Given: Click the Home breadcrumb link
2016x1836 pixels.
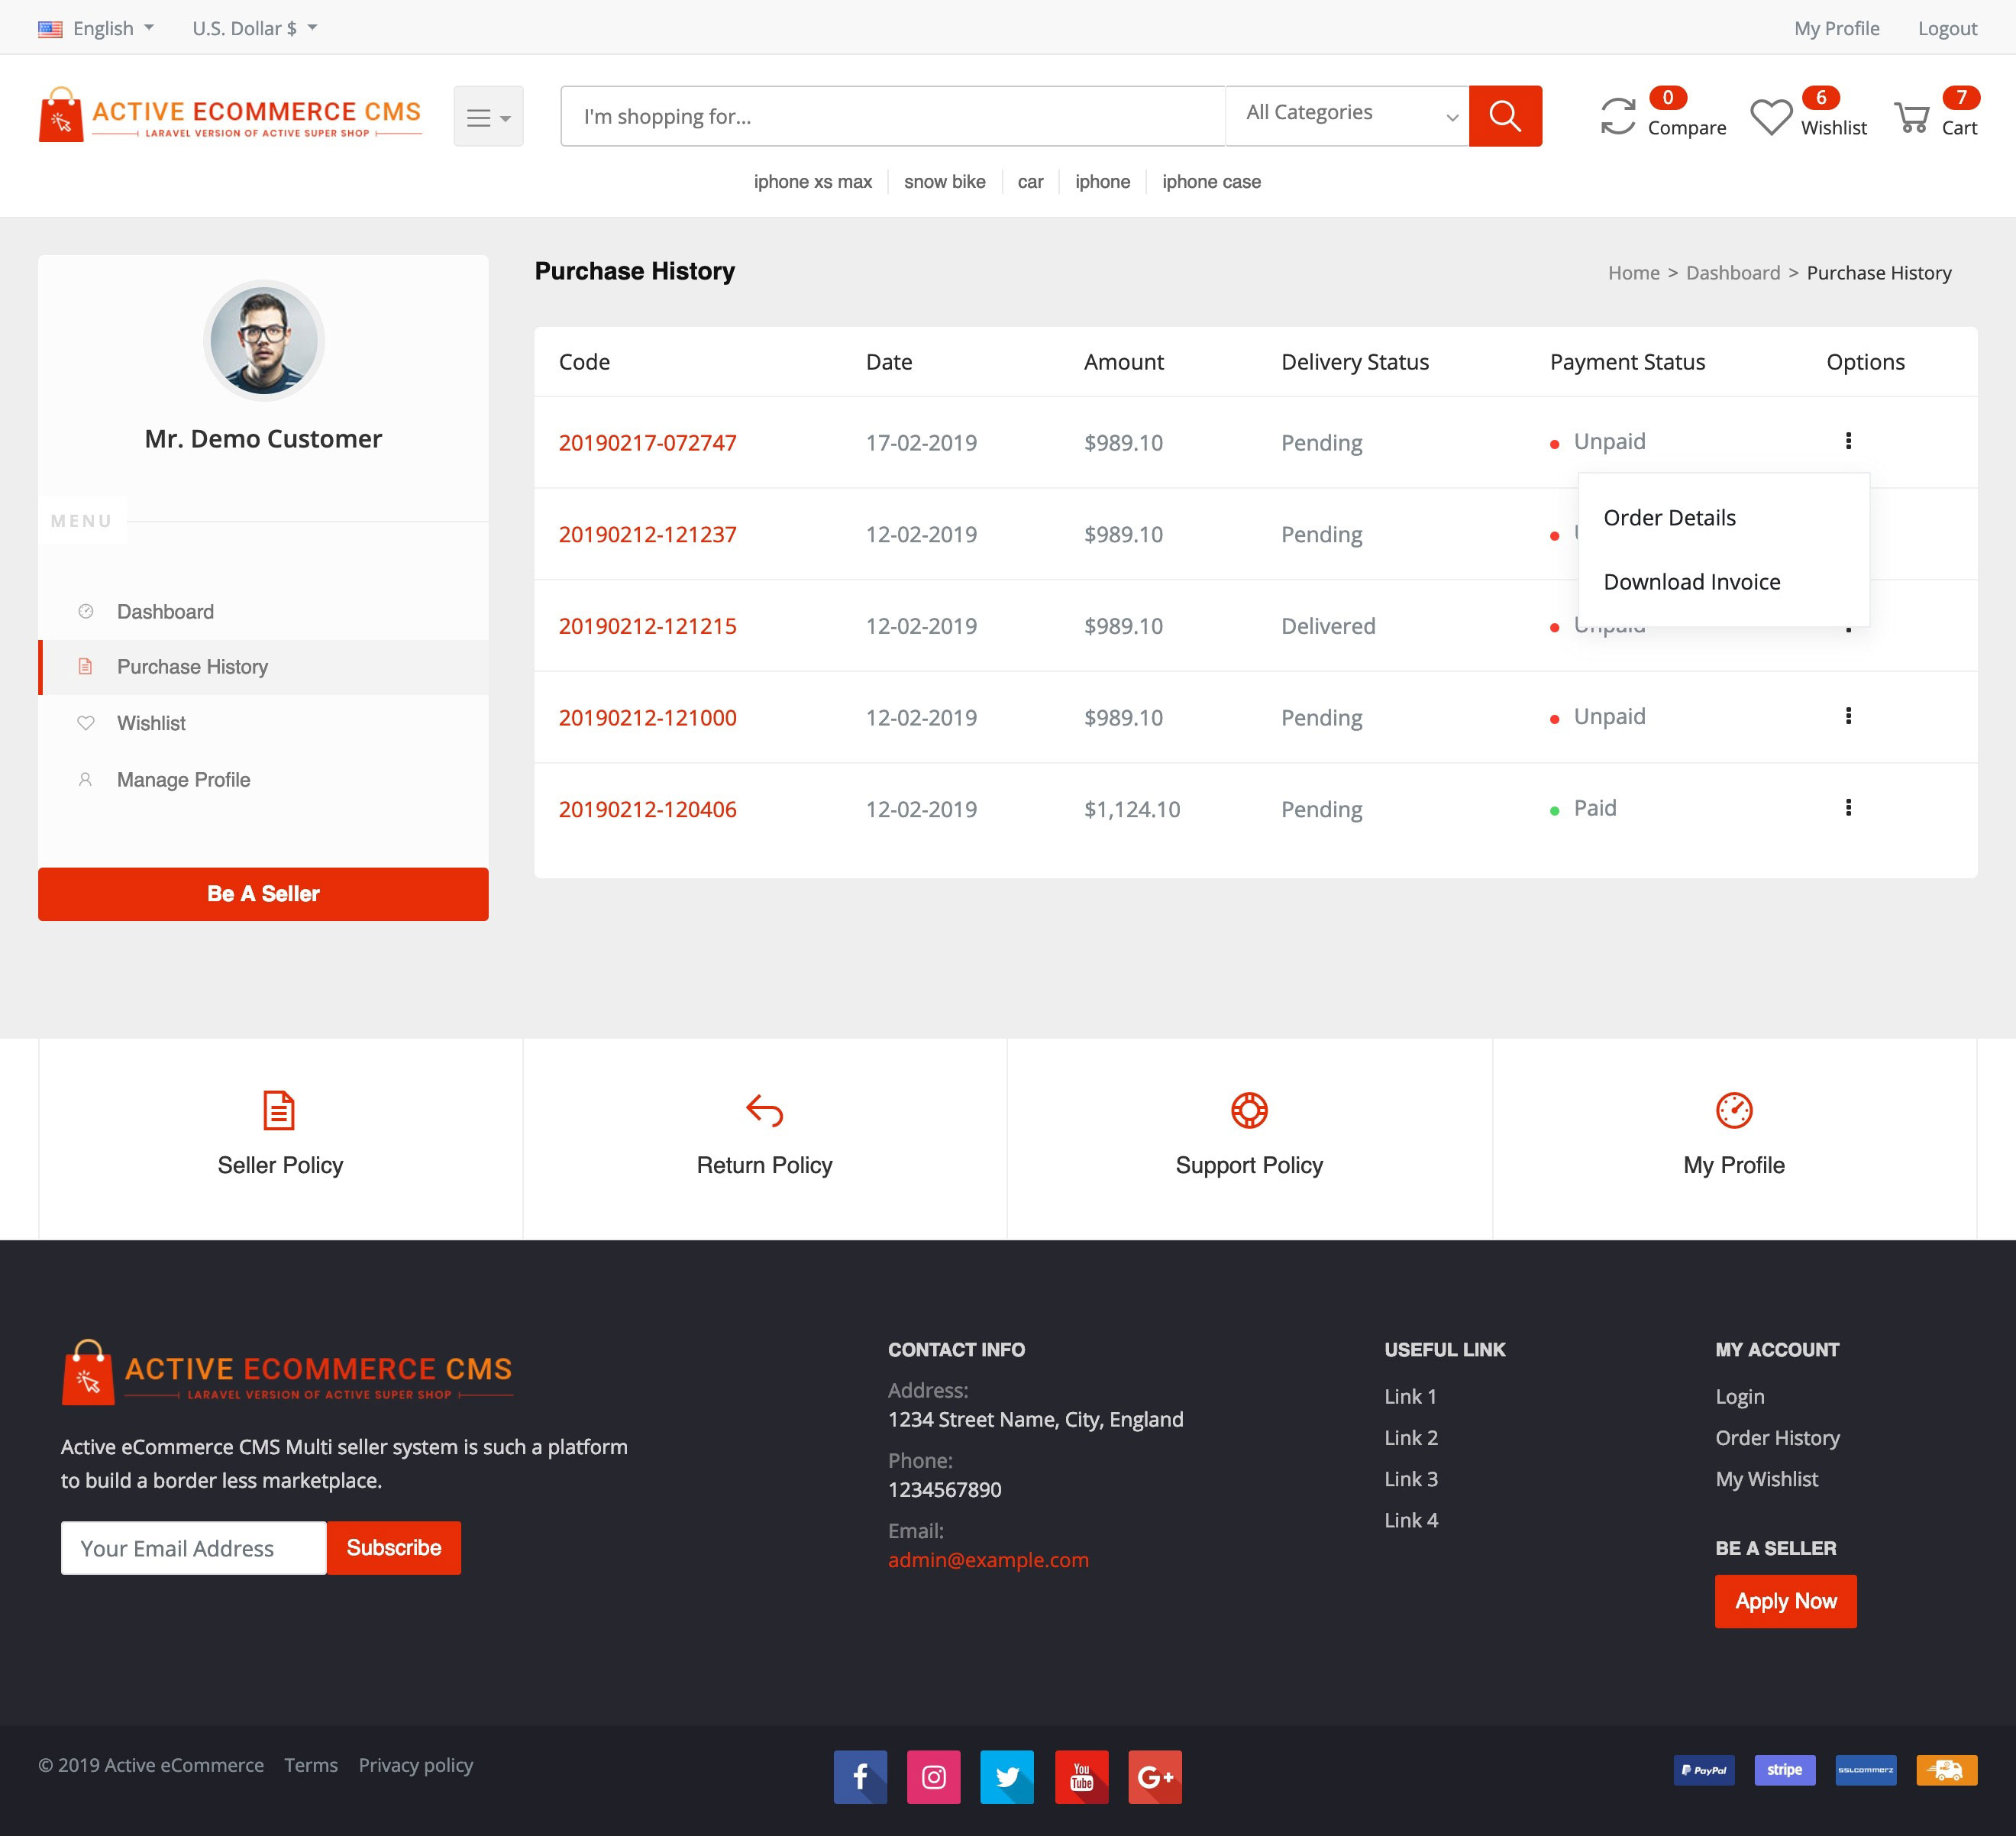Looking at the screenshot, I should pos(1634,273).
